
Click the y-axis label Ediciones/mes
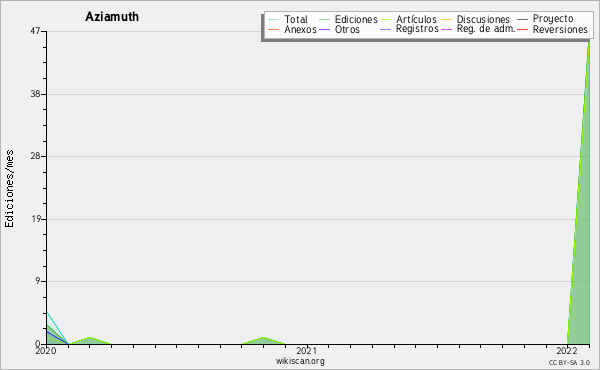click(x=9, y=189)
